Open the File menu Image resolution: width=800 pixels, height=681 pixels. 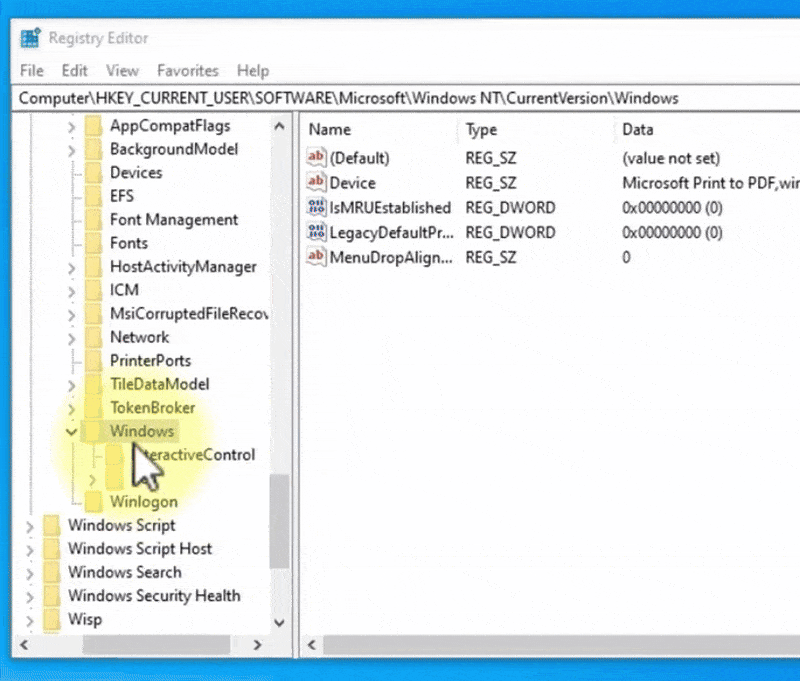point(31,70)
